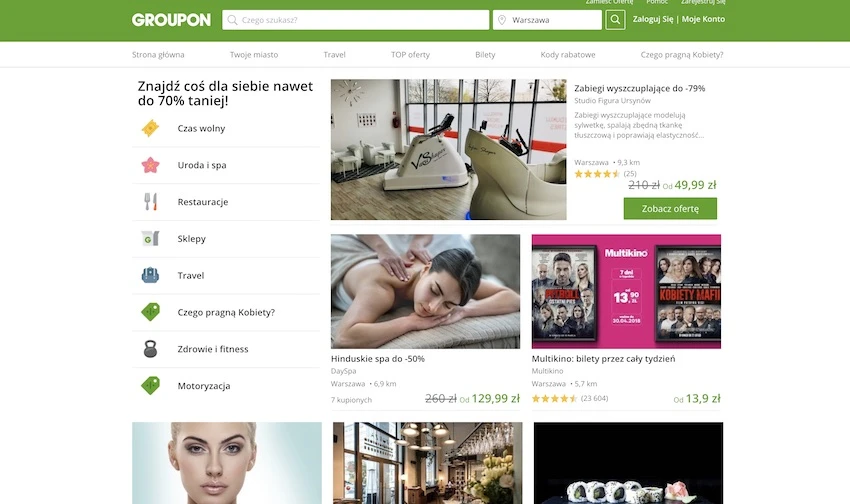
Task: Click the Zobacz ofertę button
Action: (670, 209)
